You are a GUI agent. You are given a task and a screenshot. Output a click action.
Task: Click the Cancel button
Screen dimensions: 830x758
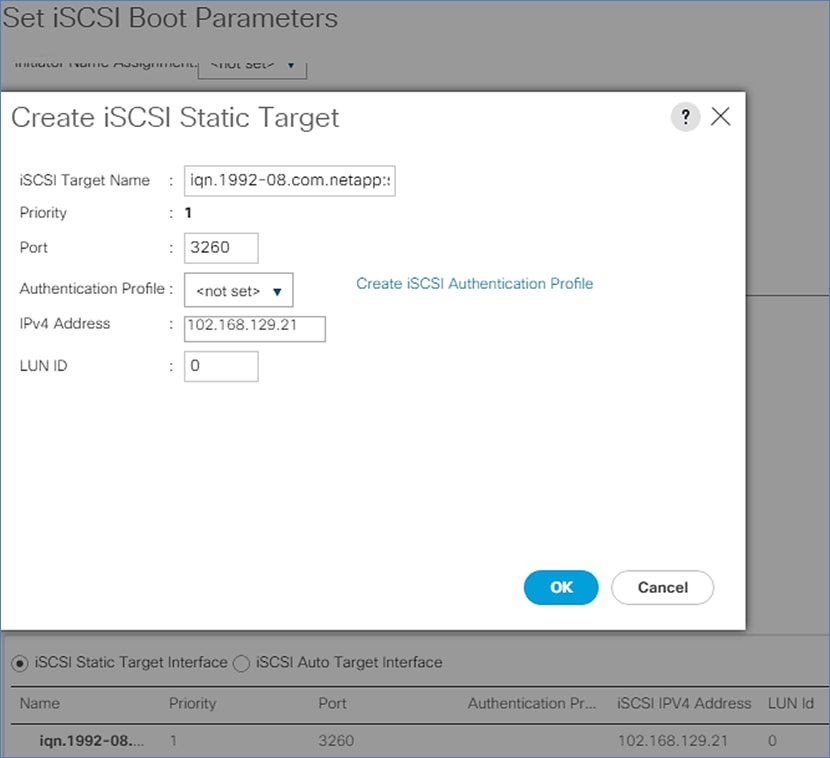point(662,587)
